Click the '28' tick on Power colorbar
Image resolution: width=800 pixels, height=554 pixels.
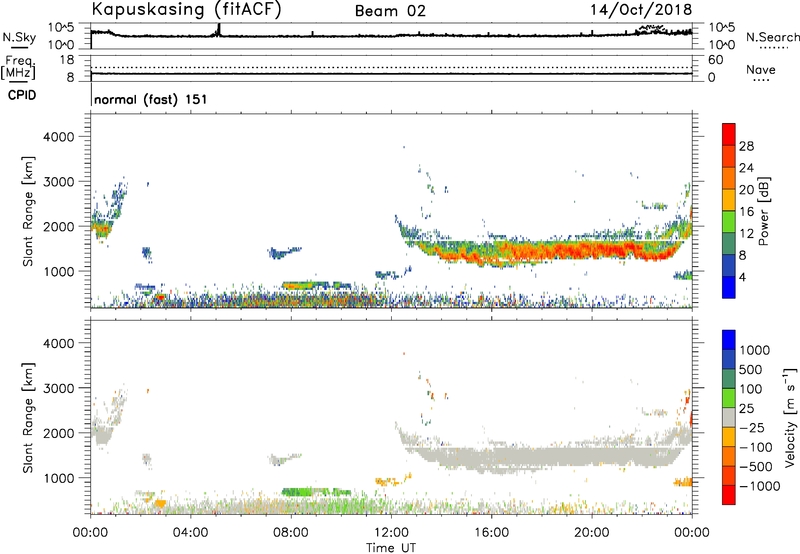(746, 146)
